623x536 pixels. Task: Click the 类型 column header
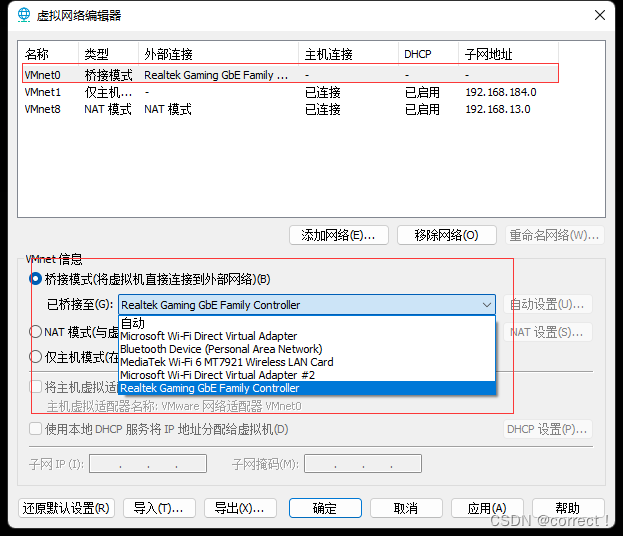coord(108,54)
